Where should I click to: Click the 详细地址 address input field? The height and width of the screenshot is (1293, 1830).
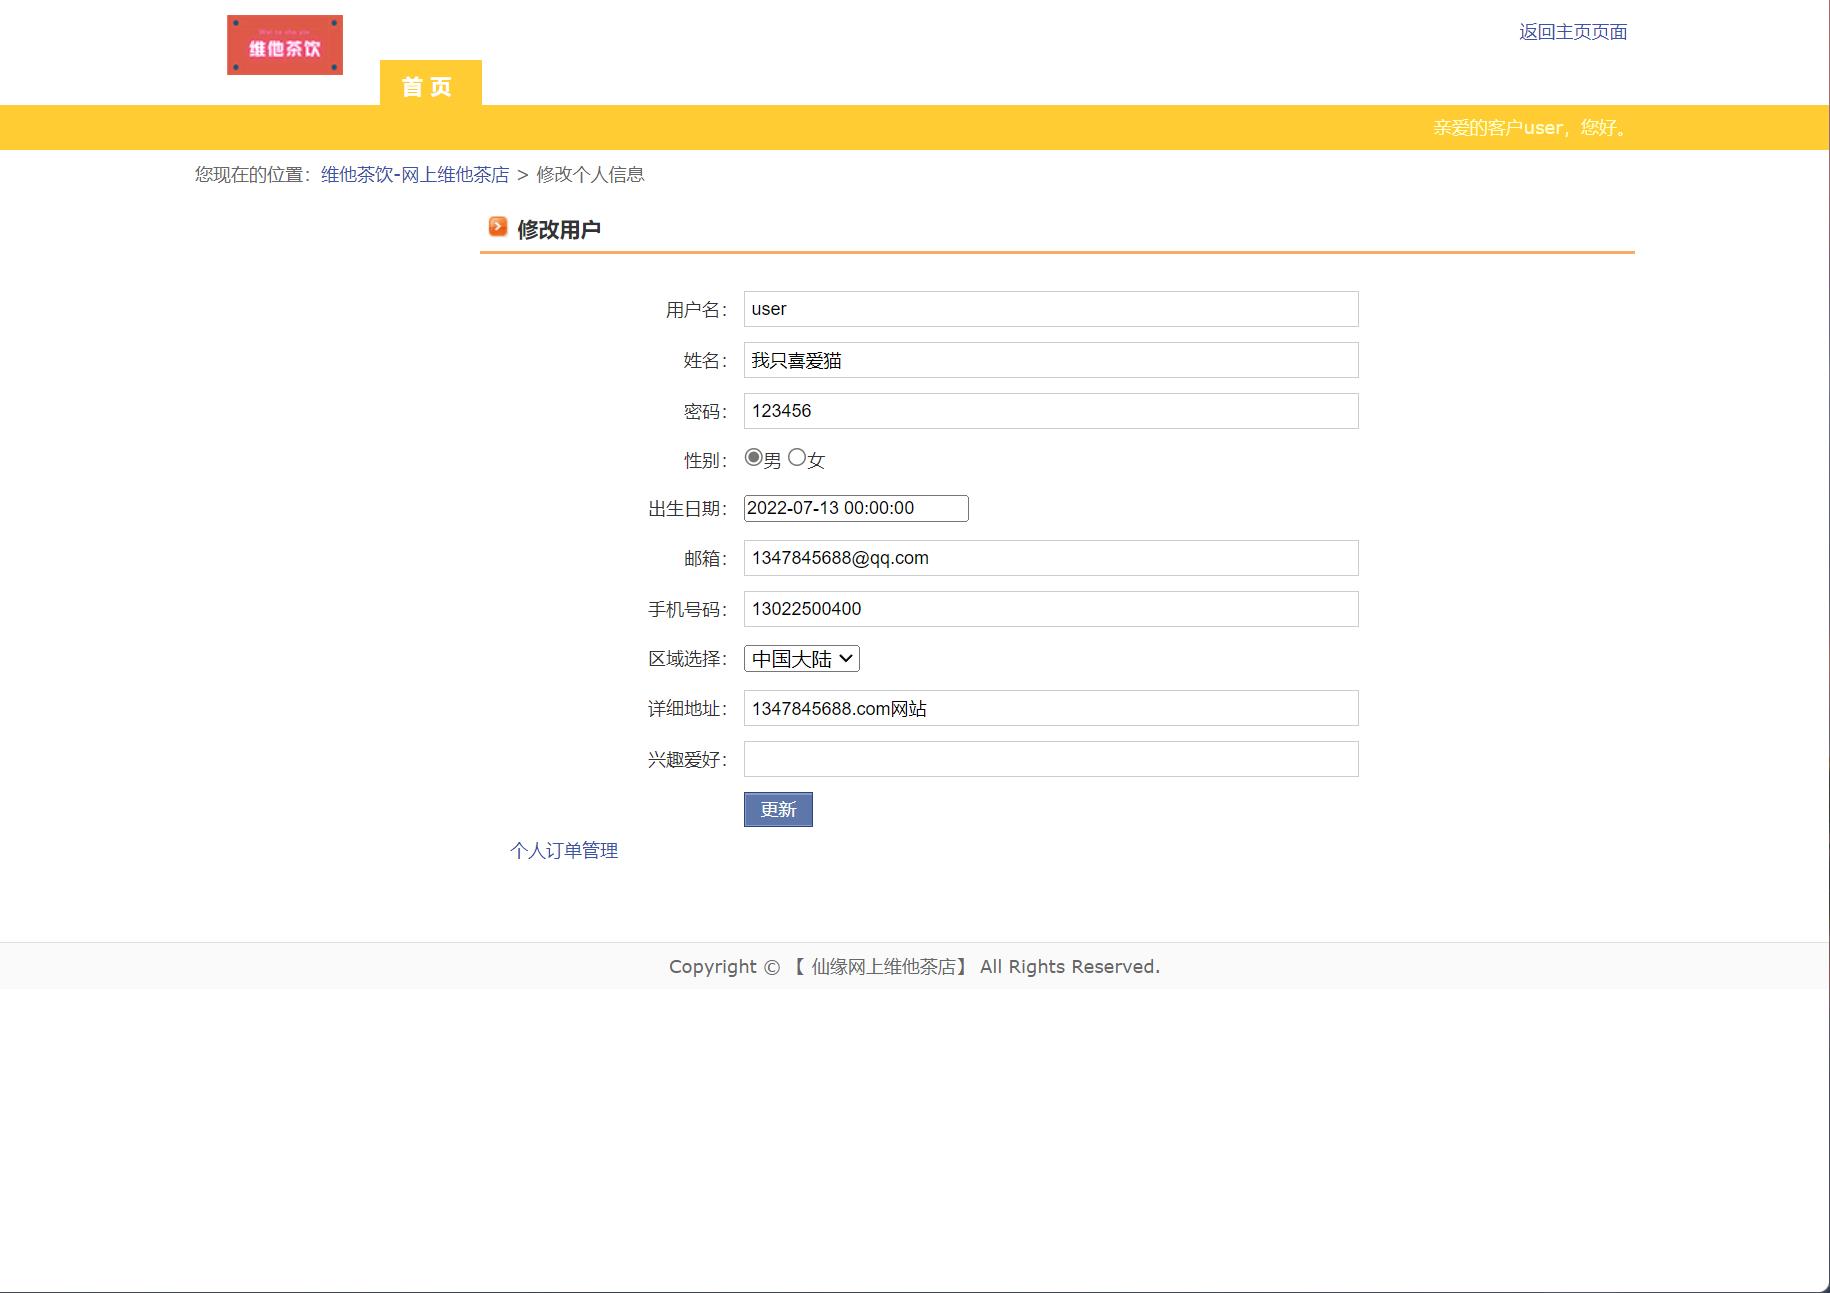point(1049,708)
